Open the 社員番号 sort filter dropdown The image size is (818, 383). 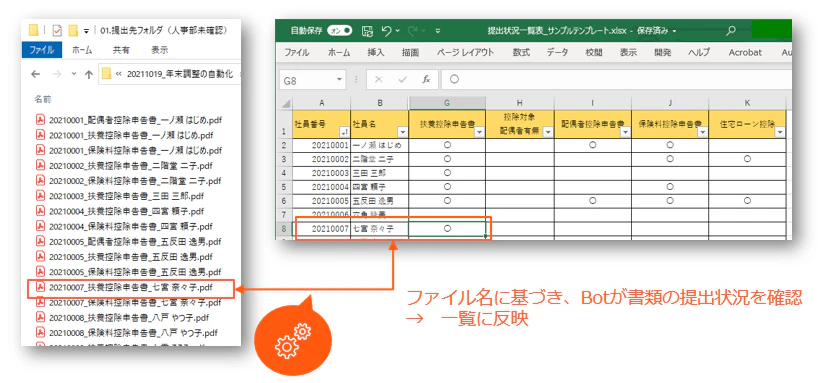tap(344, 133)
